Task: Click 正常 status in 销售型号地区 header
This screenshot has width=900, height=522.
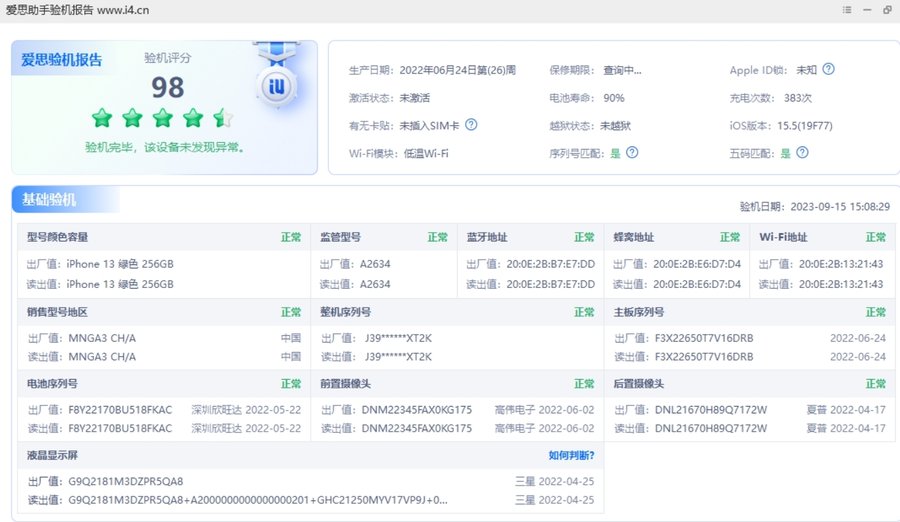Action: point(291,312)
